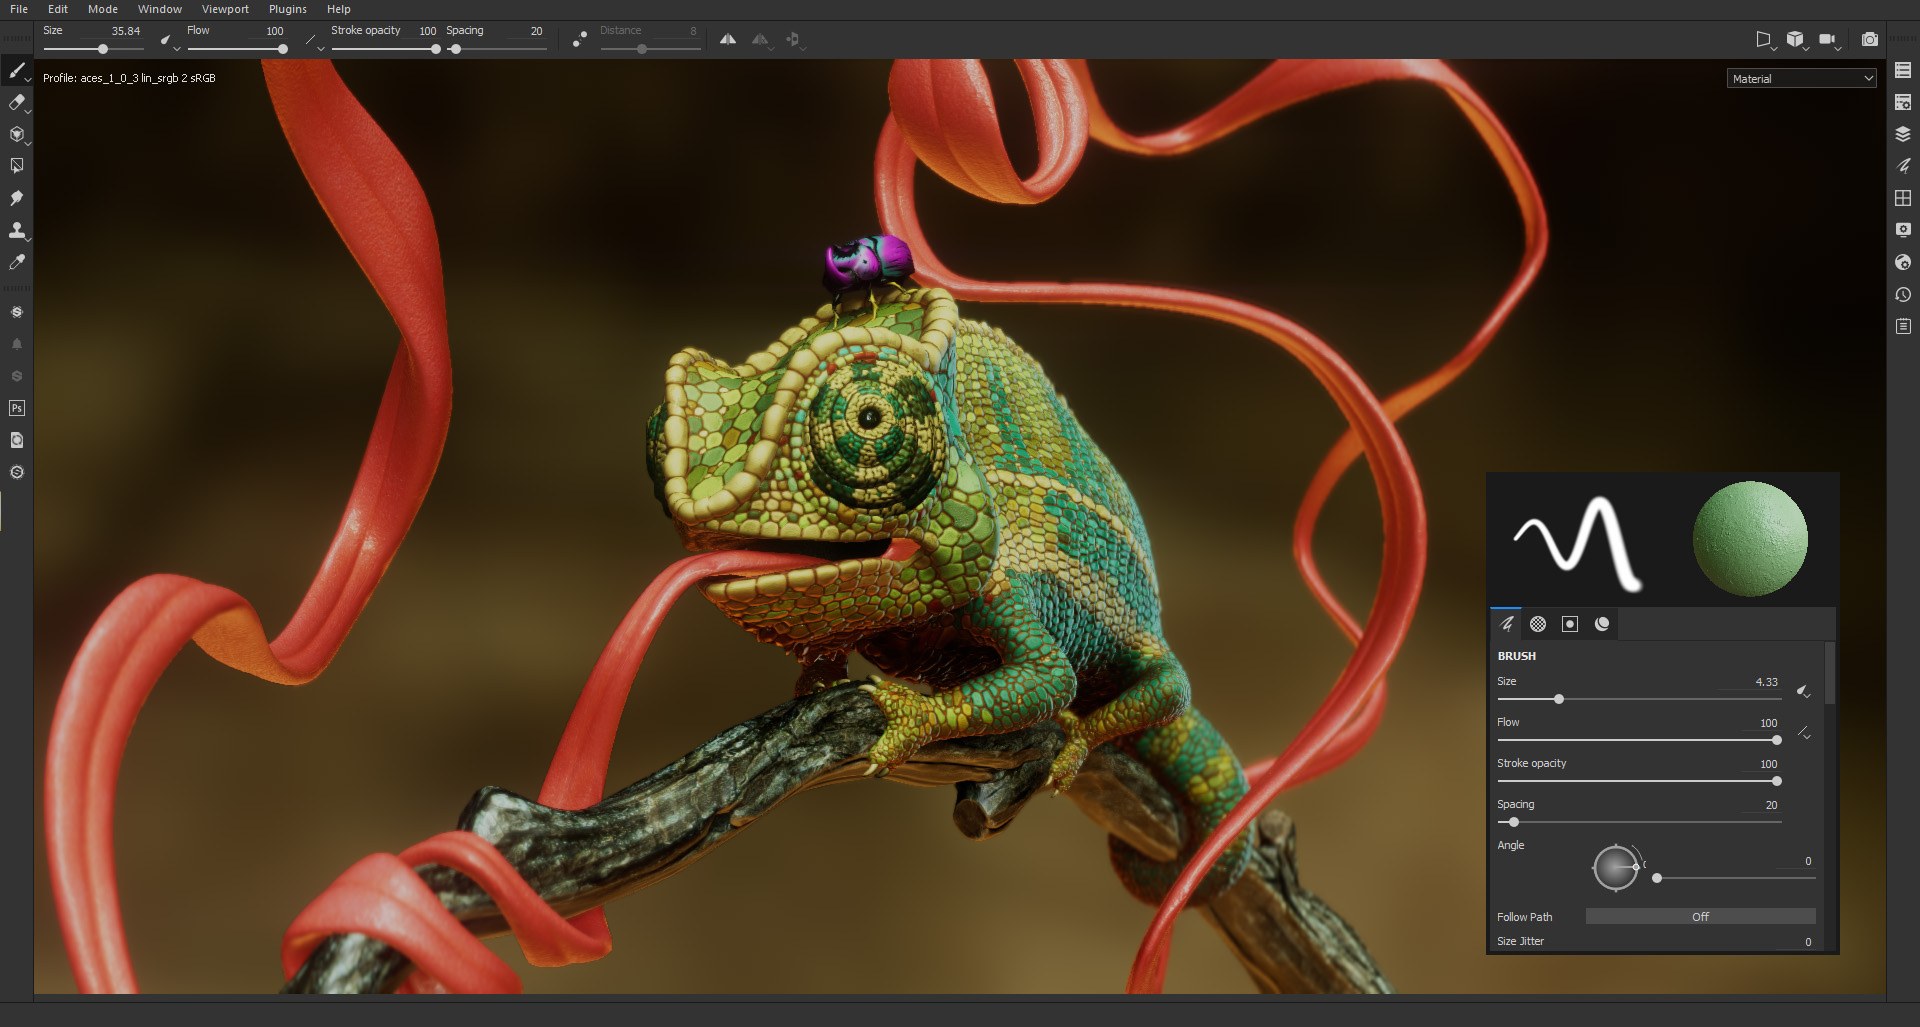The height and width of the screenshot is (1027, 1920).
Task: Open the Material viewport mode dropdown
Action: coord(1801,79)
